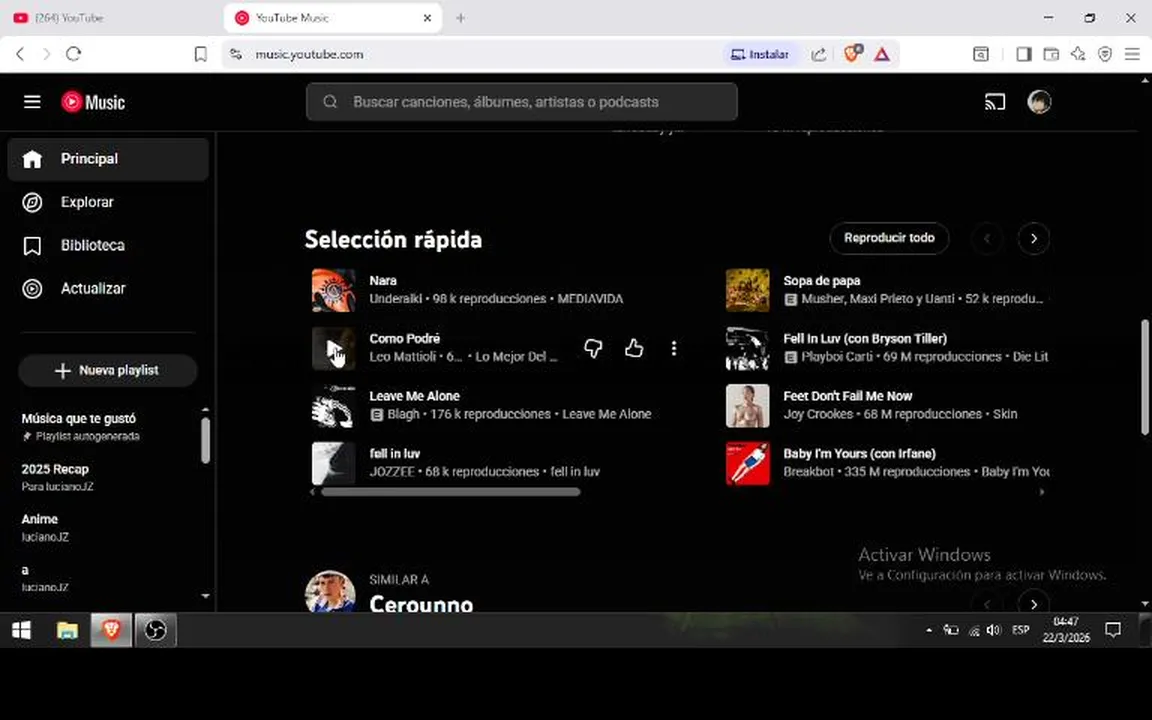The width and height of the screenshot is (1152, 720).
Task: Open album link MEDIAVIDA
Action: coord(590,299)
